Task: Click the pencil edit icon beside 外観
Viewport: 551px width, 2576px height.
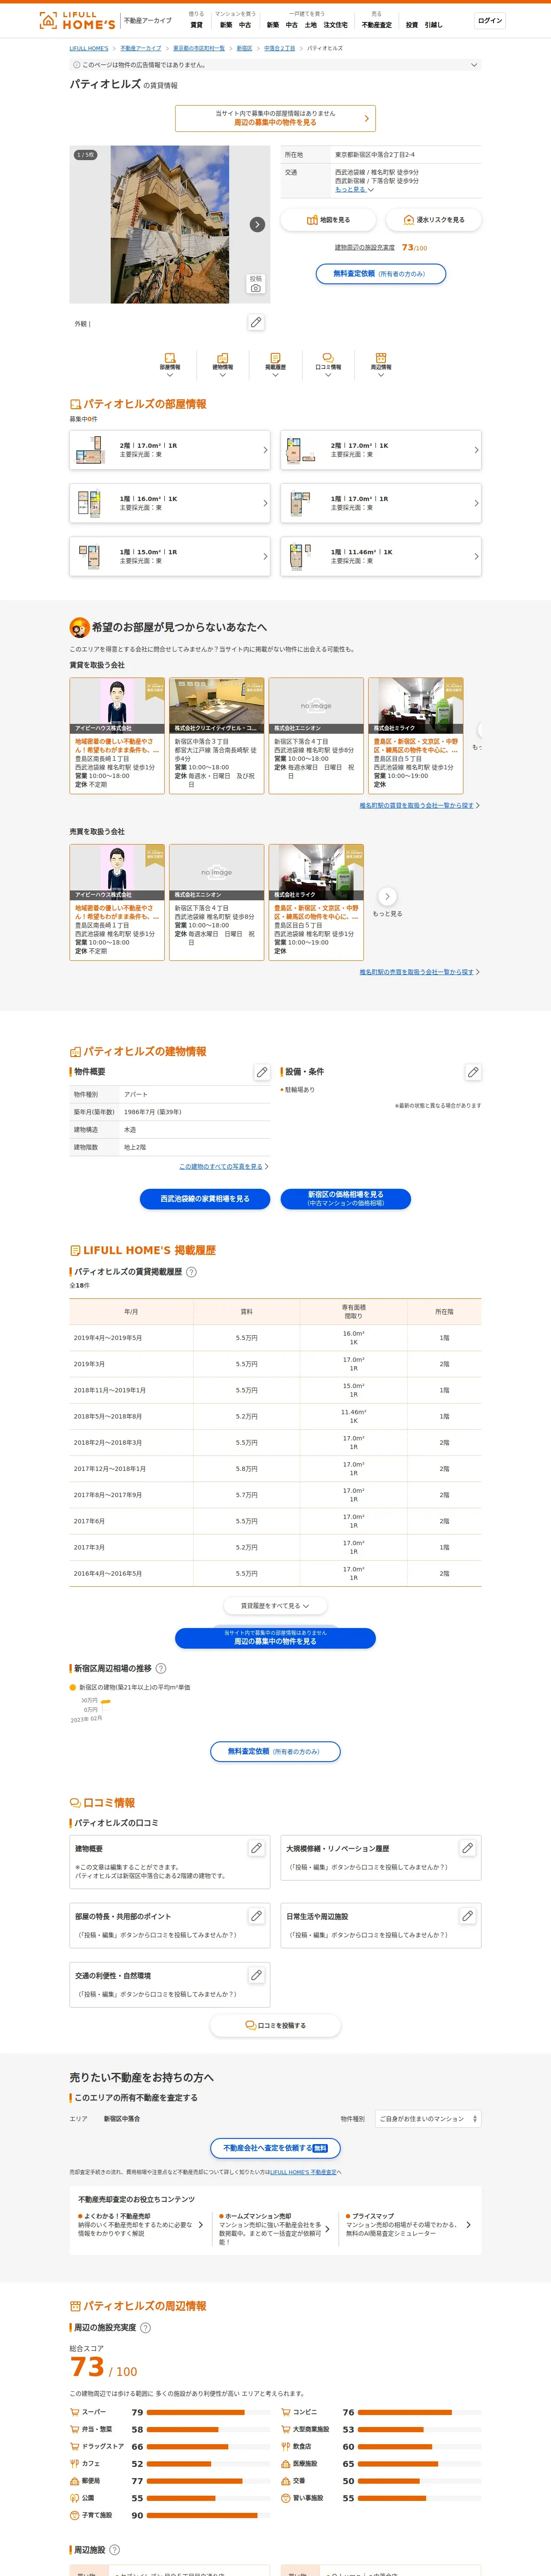Action: (256, 322)
